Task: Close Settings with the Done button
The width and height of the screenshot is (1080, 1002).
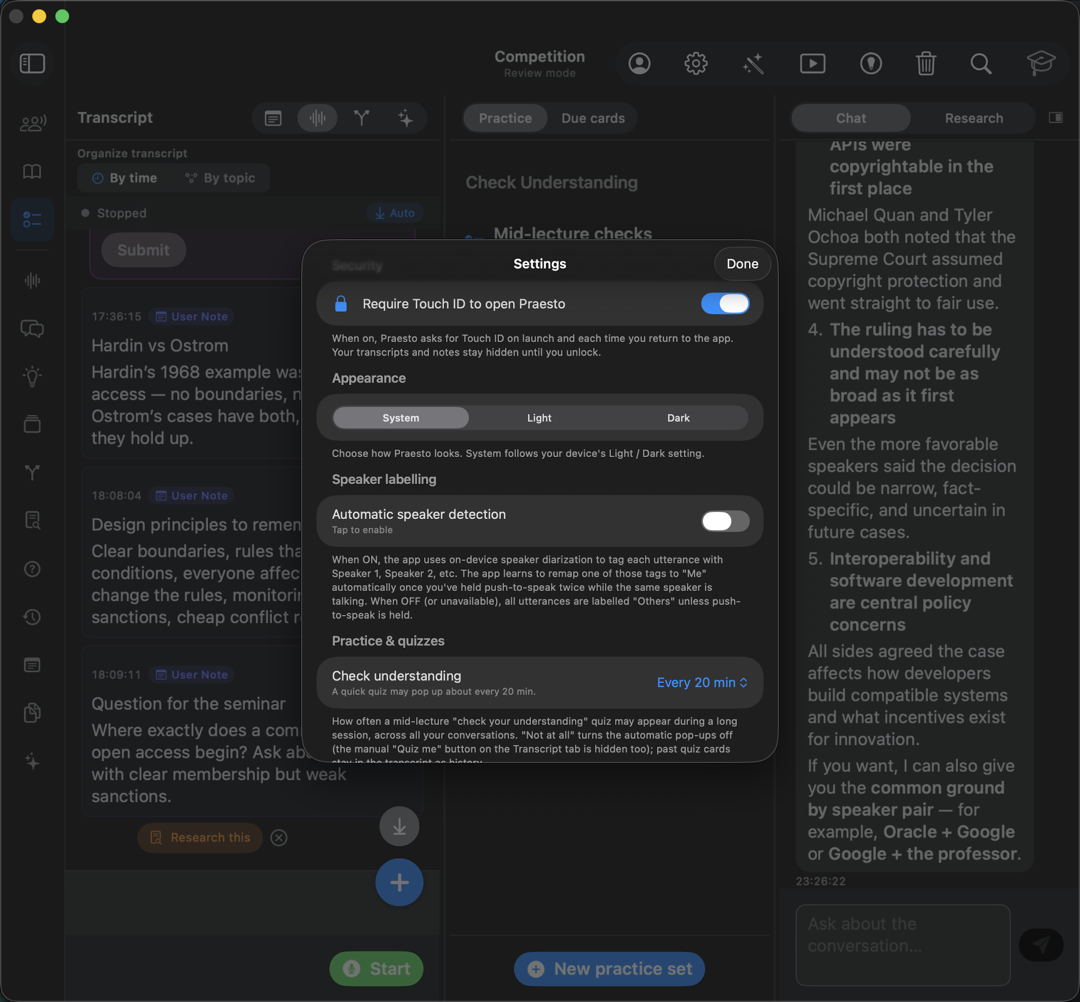Action: point(742,264)
